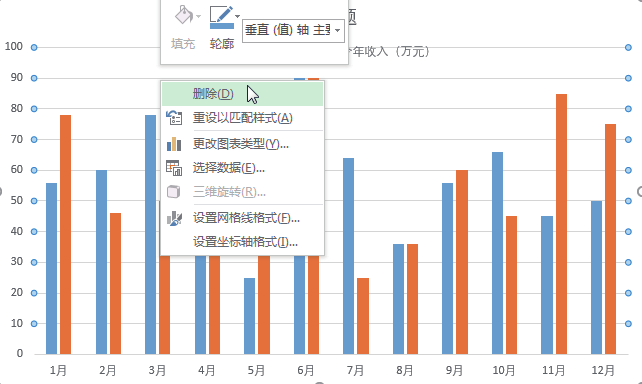The width and height of the screenshot is (642, 384).
Task: Open 设置网格线格式(F)... dialog
Action: tap(242, 218)
